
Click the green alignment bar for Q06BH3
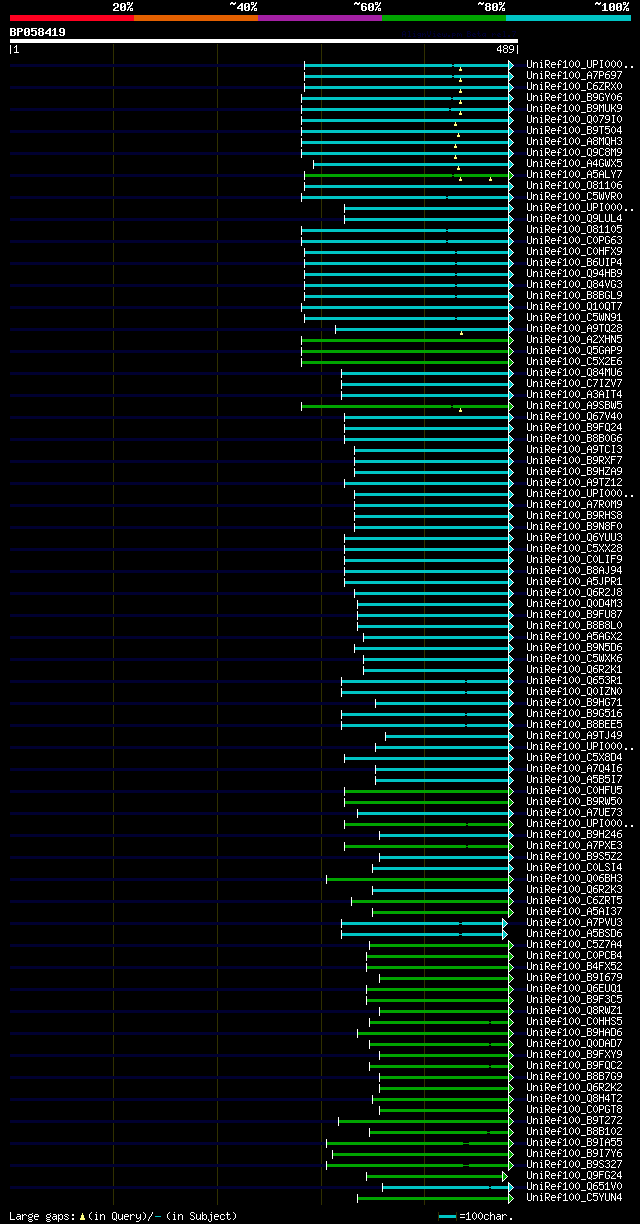[419, 879]
